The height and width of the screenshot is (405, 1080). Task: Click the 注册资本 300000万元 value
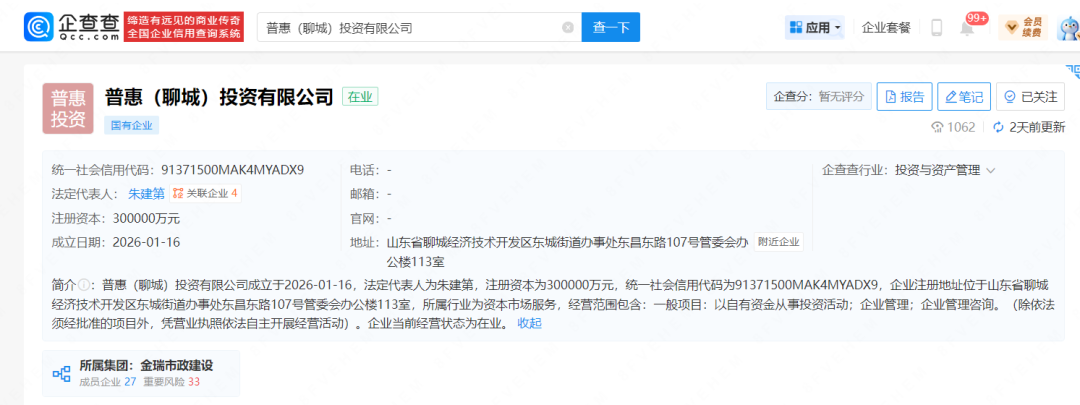click(x=145, y=218)
